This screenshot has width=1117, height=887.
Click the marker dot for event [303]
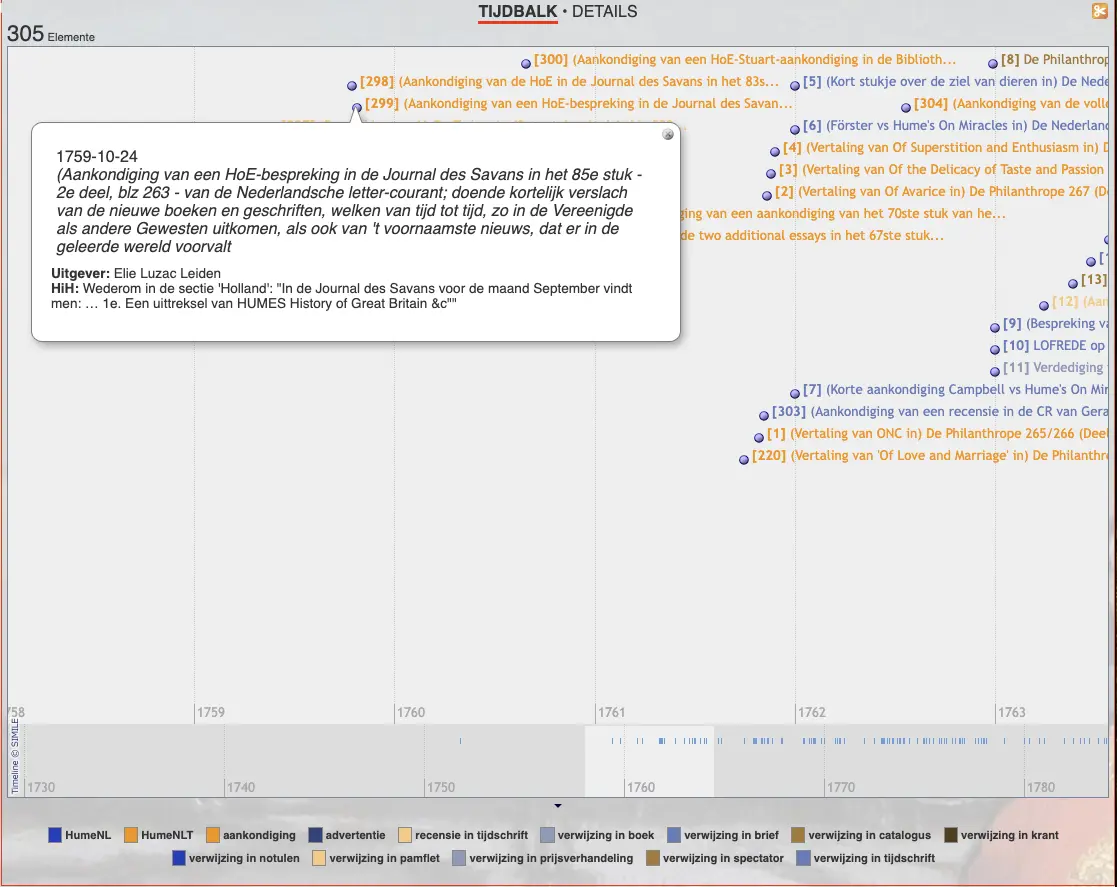coord(764,415)
